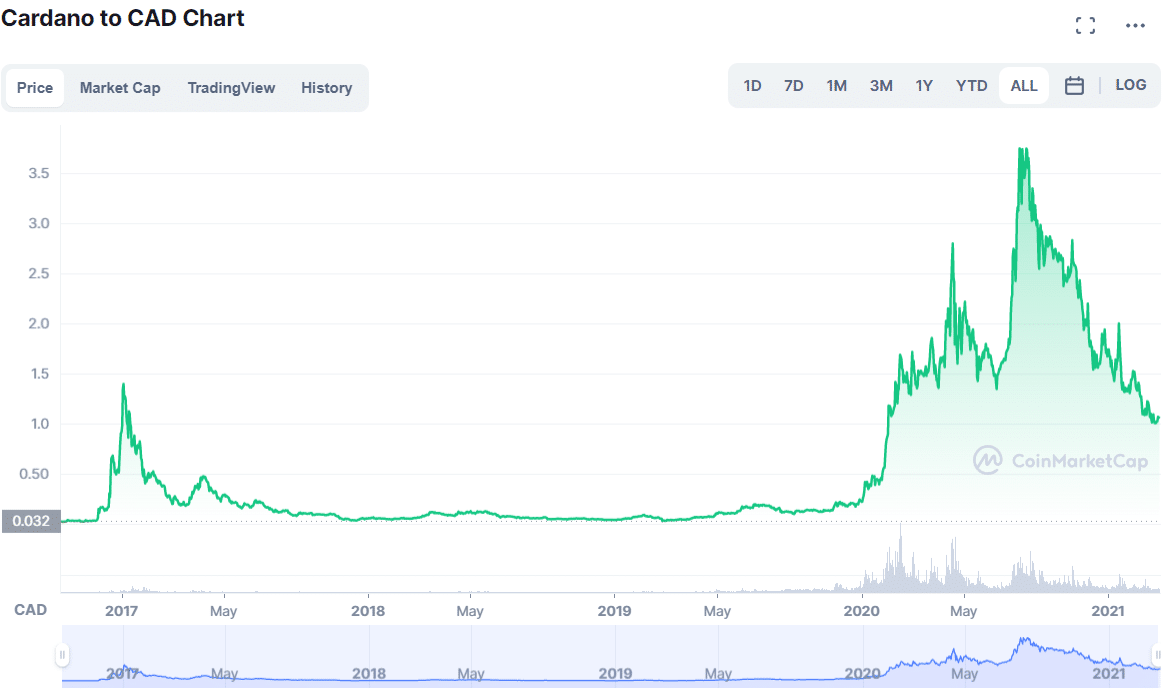1167x692 pixels.
Task: Open the three-dot more options menu
Action: (x=1135, y=26)
